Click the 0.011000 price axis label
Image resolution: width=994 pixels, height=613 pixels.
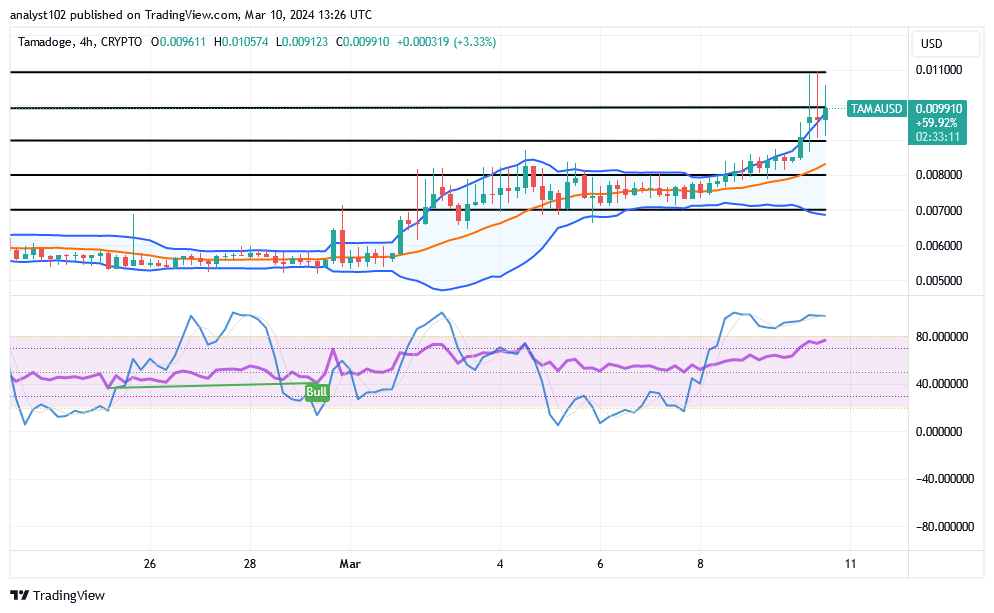[x=939, y=70]
